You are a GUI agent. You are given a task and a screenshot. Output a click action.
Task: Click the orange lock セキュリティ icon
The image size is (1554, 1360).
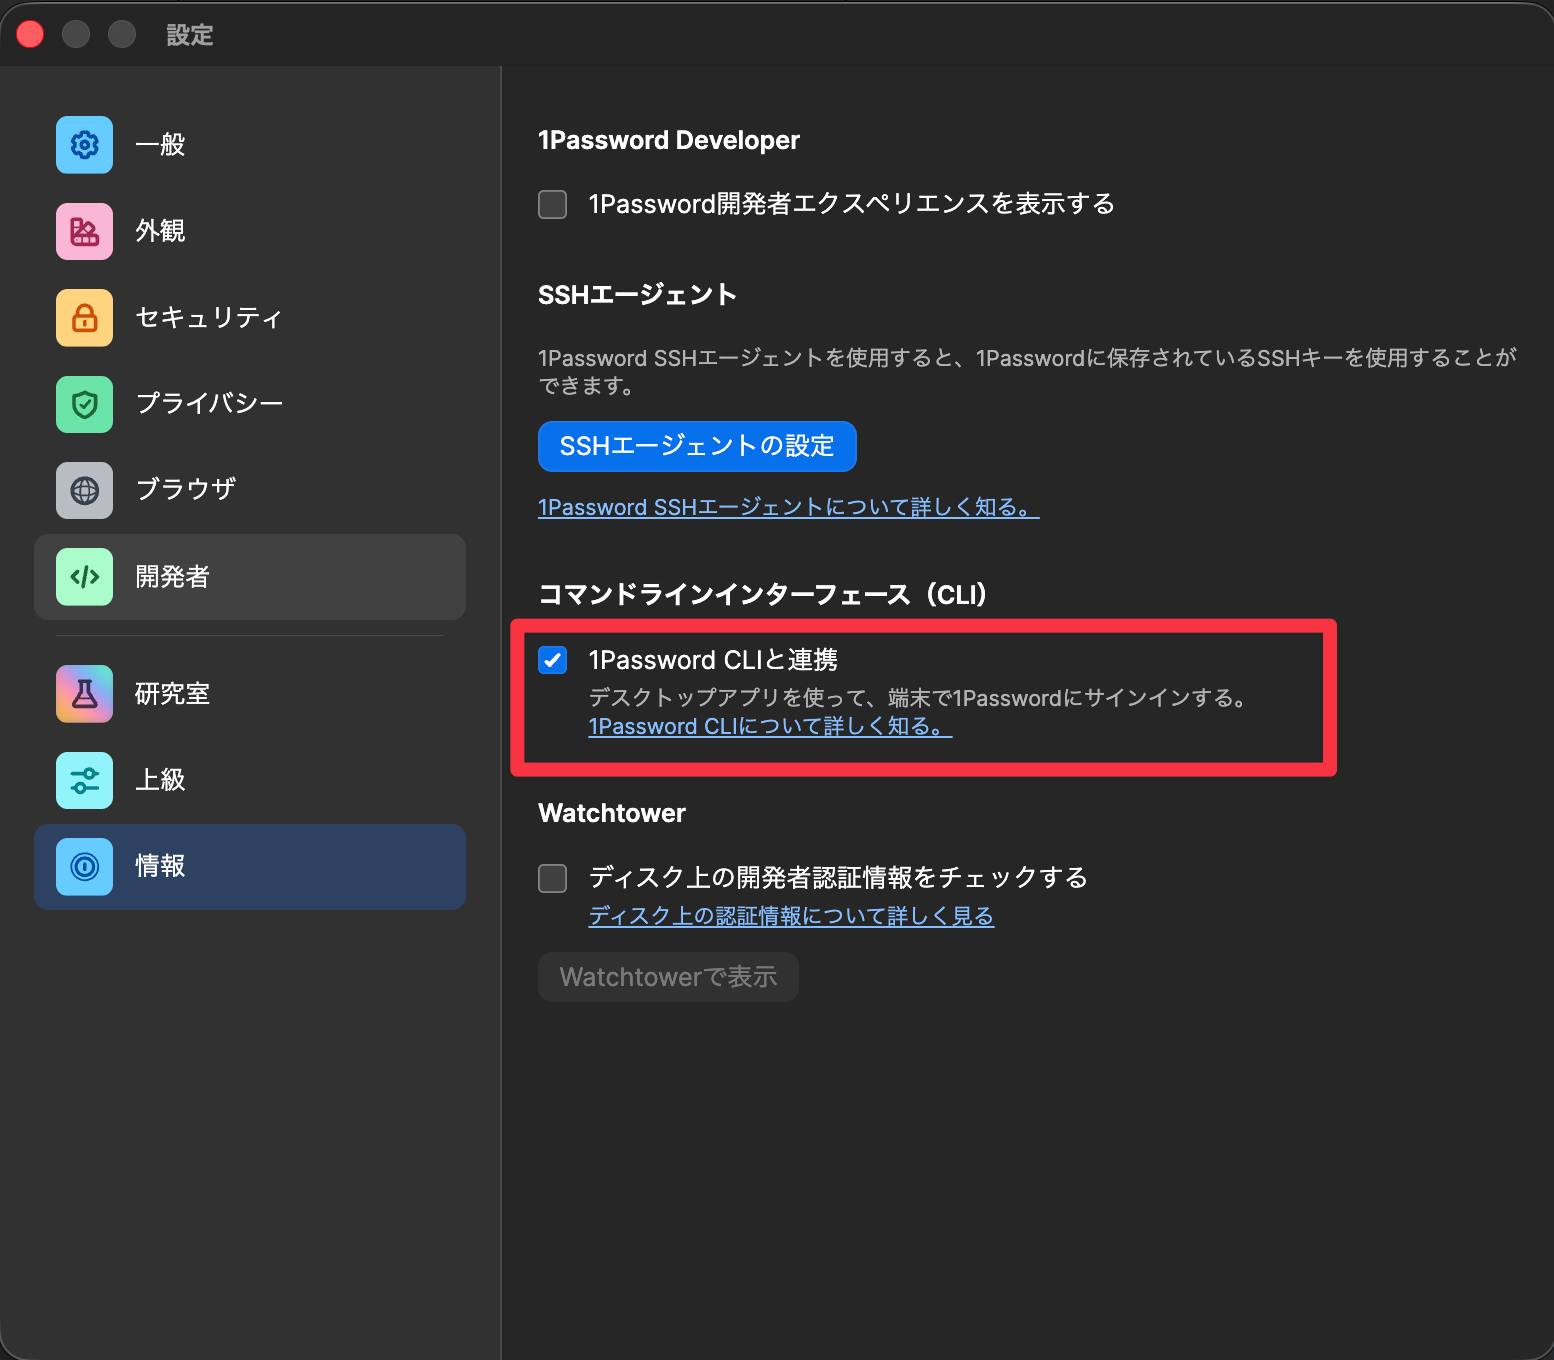point(84,318)
